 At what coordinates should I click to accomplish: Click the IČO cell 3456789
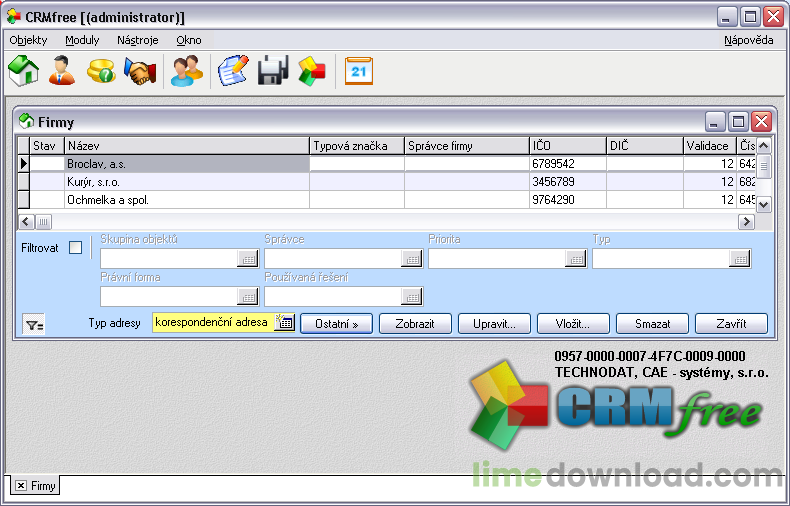point(568,182)
